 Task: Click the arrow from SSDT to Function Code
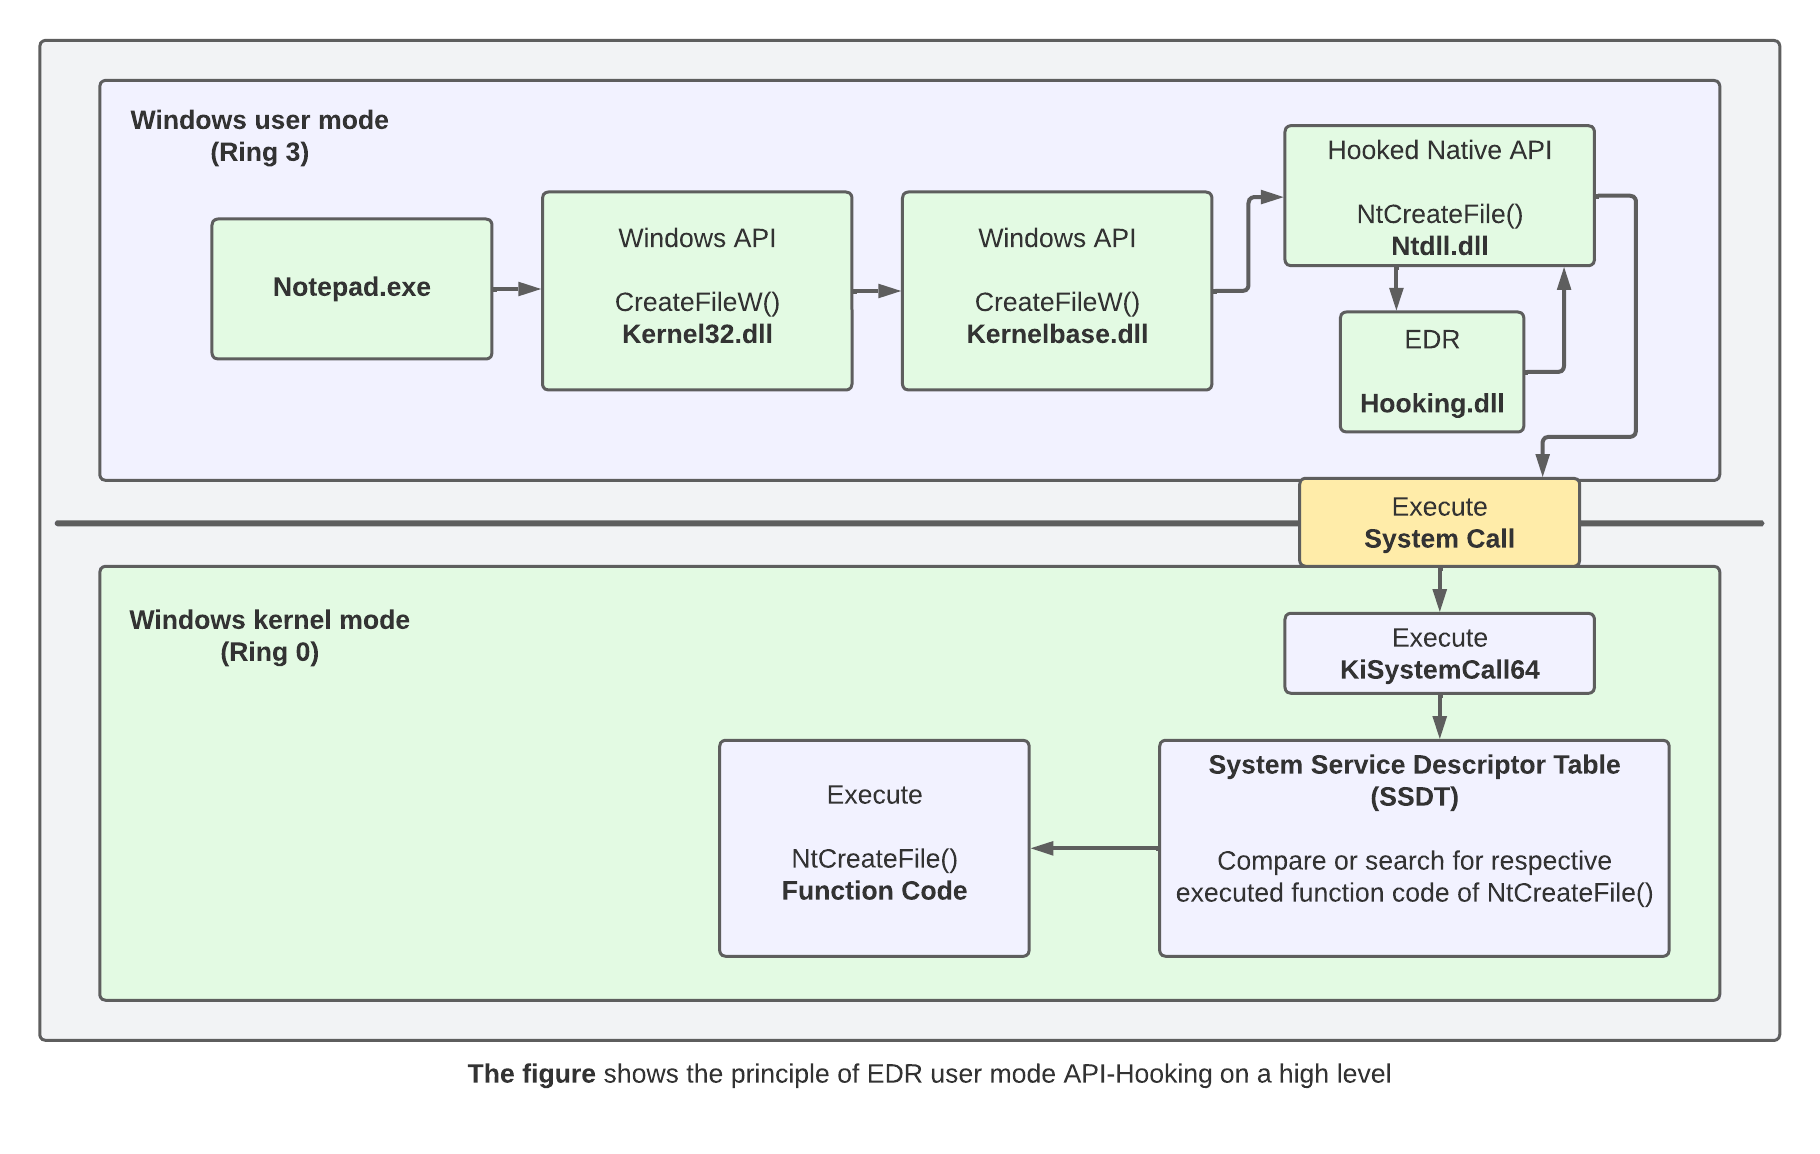(x=1094, y=848)
